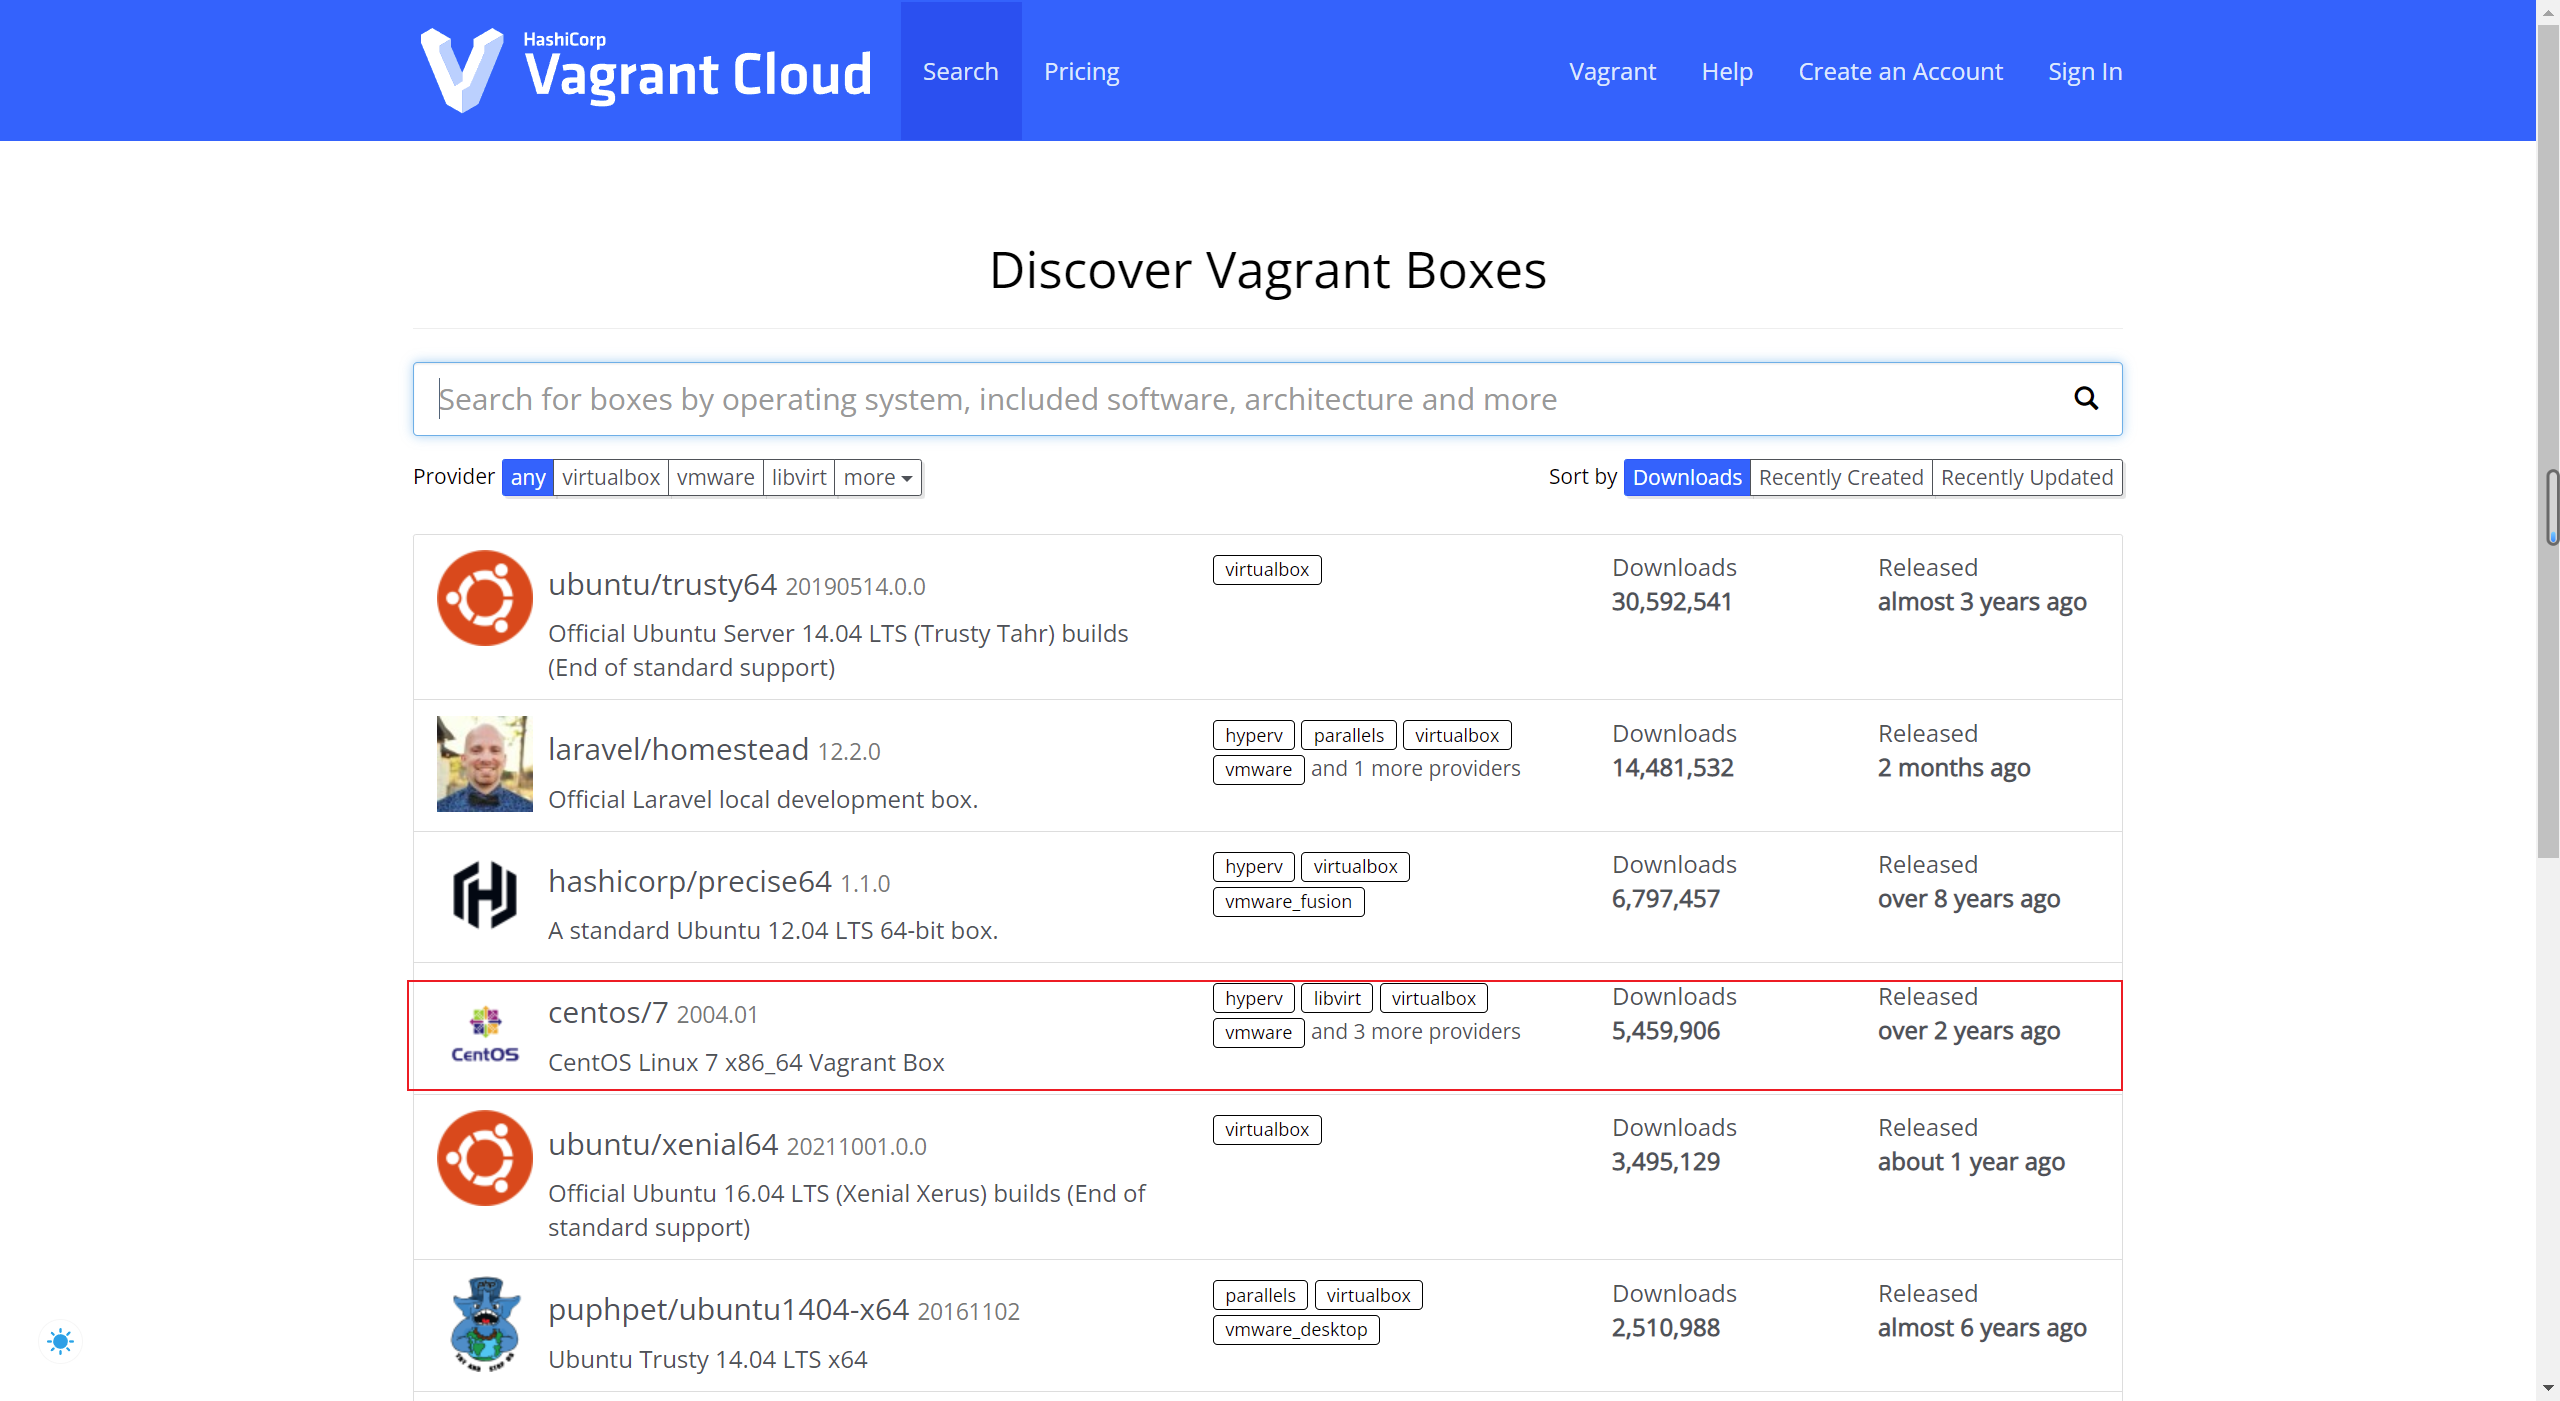This screenshot has height=1401, width=2560.
Task: Click the Create an Account button
Action: (1901, 71)
